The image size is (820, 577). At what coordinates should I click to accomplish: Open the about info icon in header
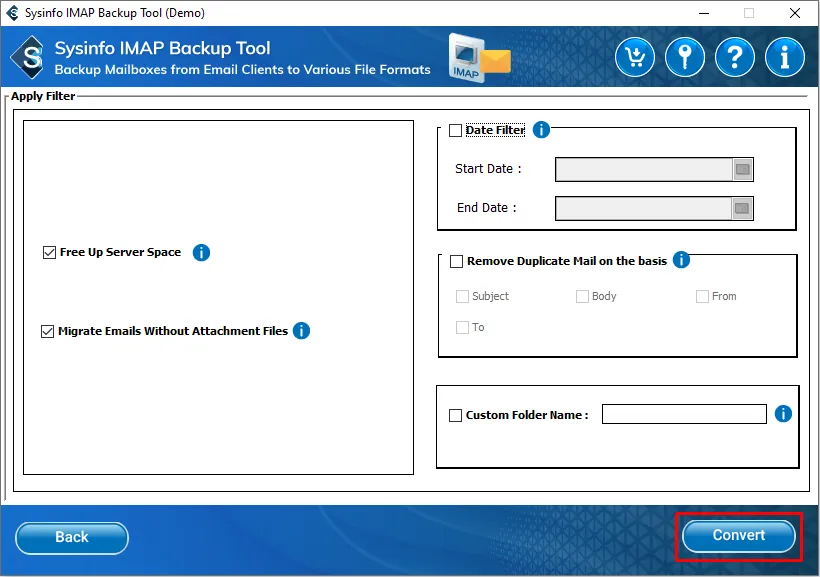point(785,58)
